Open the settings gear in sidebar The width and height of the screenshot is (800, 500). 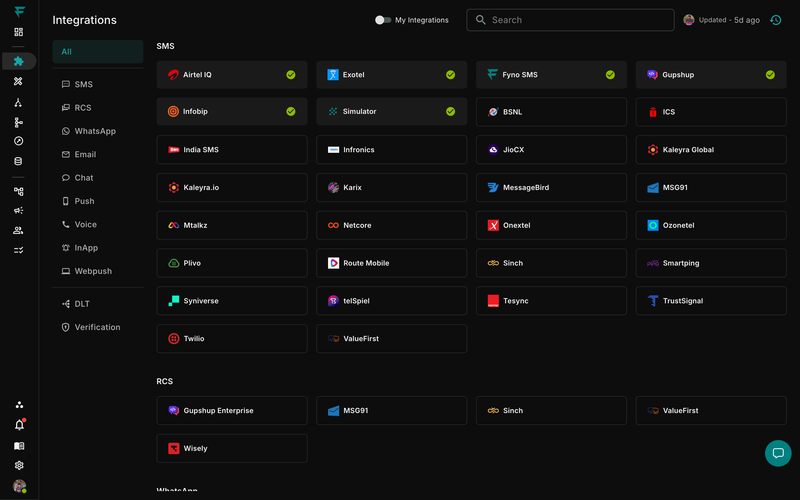pyautogui.click(x=19, y=465)
